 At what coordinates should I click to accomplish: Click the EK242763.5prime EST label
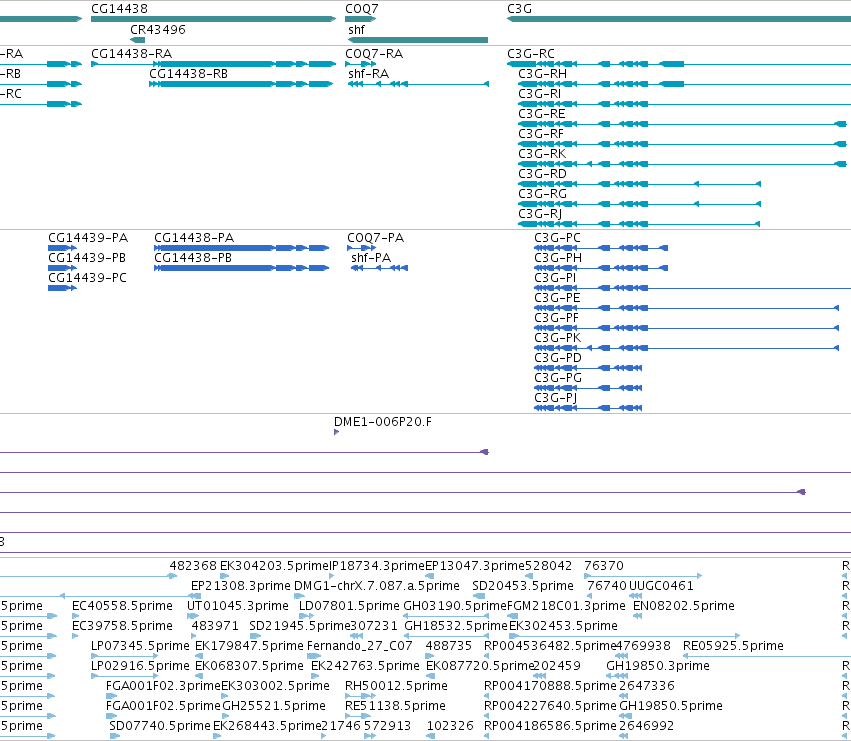365,666
